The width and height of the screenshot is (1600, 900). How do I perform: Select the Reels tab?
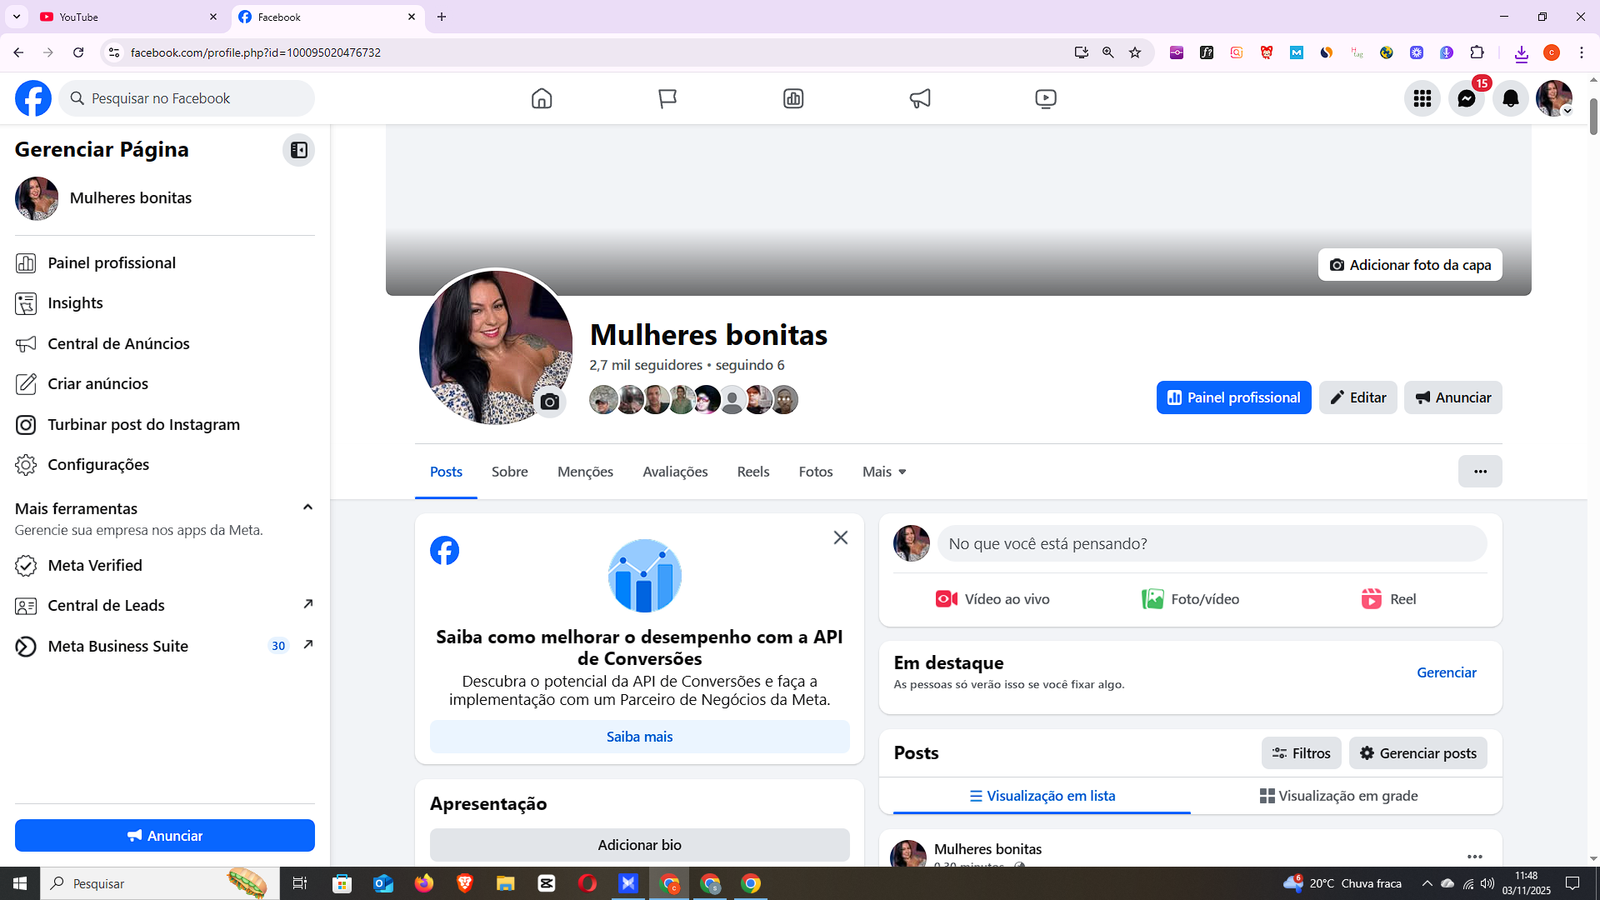753,471
